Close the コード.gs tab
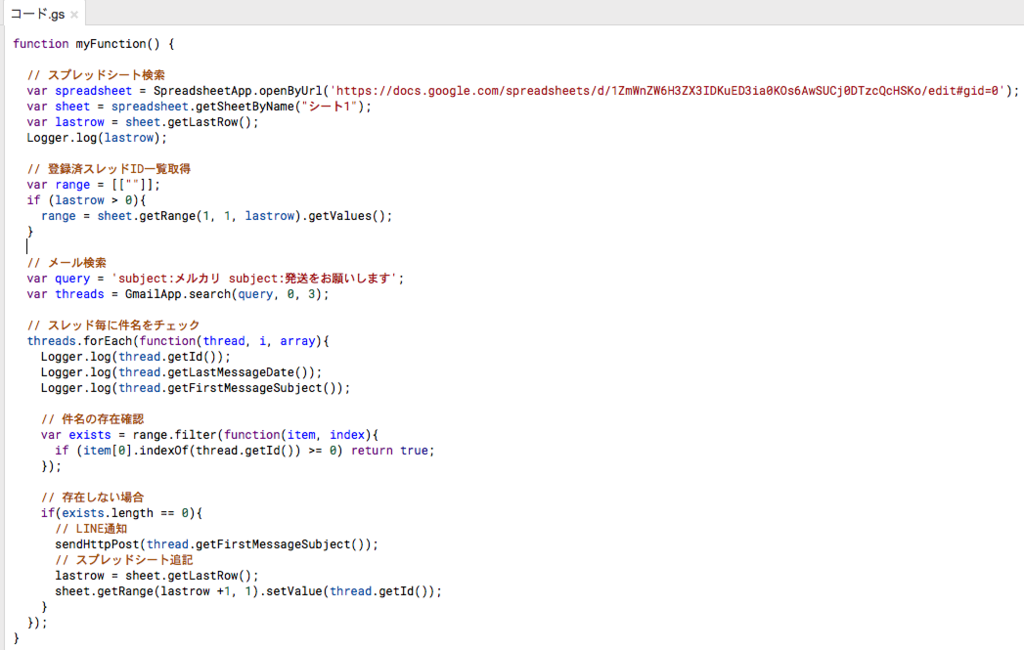This screenshot has width=1024, height=650. (74, 14)
